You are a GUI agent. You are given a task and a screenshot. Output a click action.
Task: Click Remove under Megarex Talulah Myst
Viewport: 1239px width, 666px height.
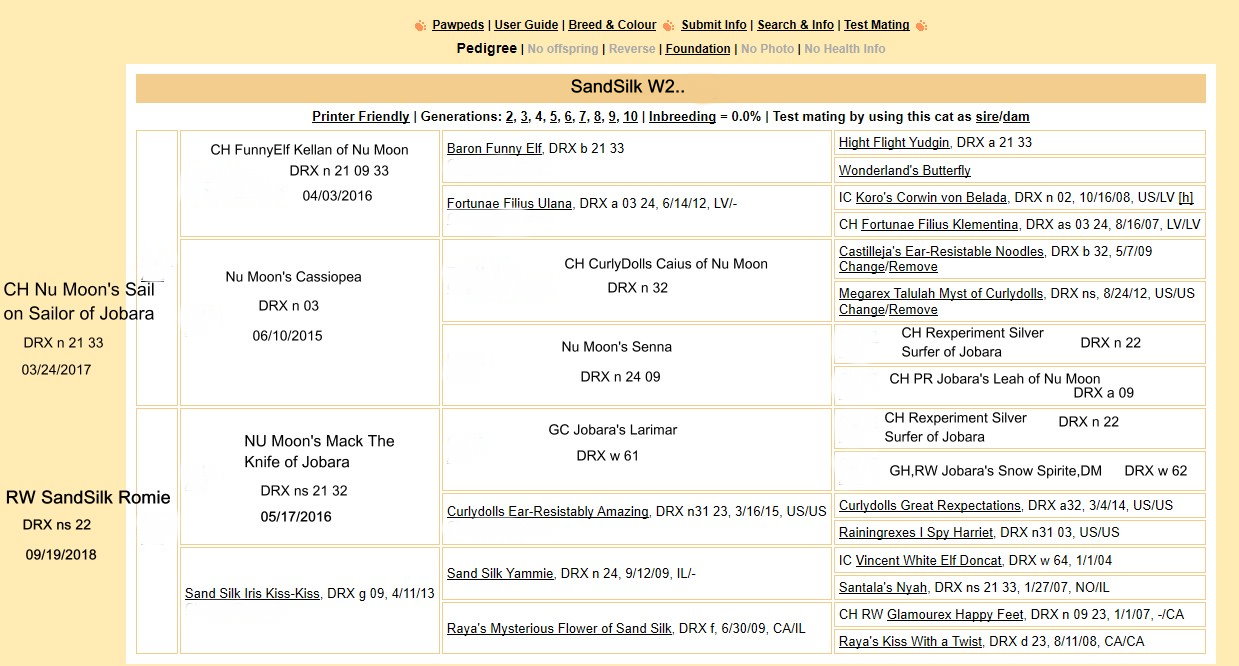[x=913, y=310]
